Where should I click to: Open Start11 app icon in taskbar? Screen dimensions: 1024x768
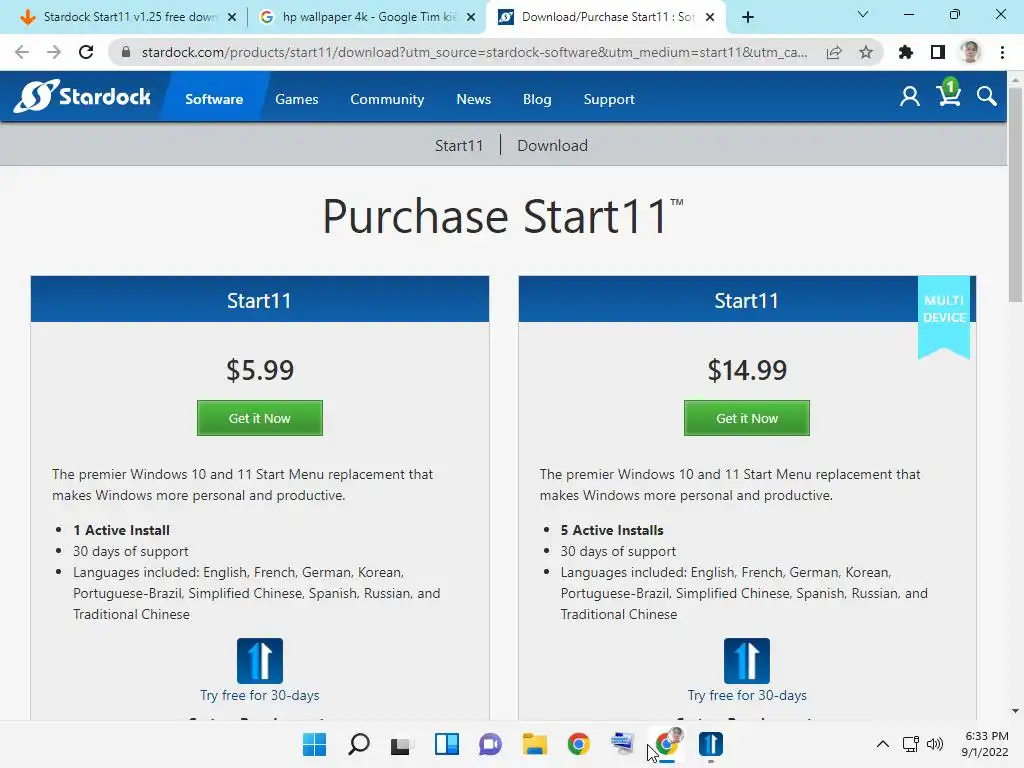coord(711,744)
